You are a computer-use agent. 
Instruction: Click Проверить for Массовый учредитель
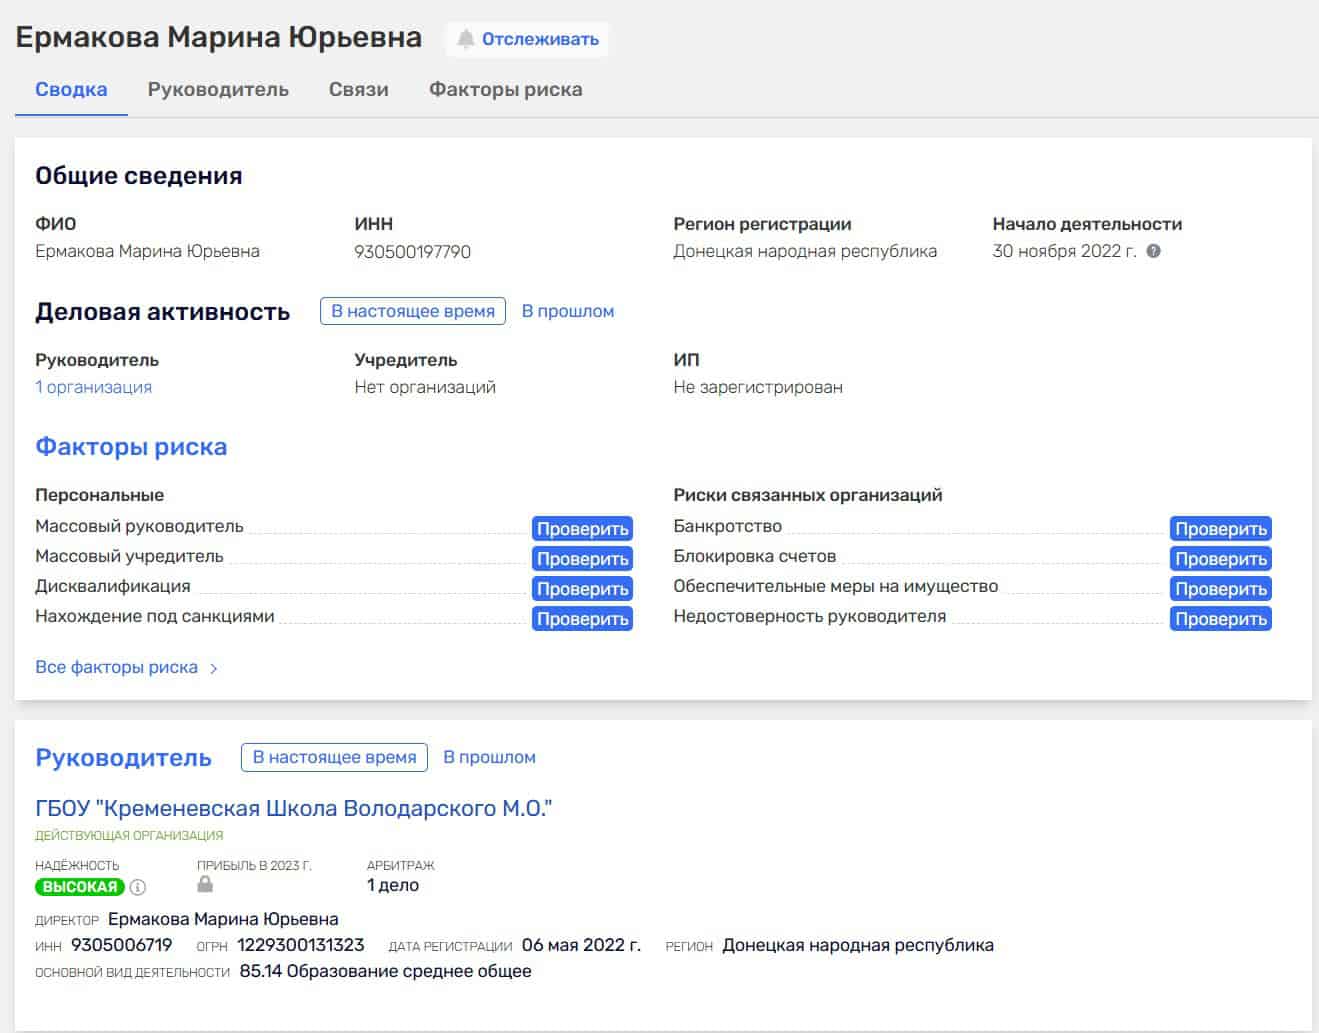pos(582,558)
